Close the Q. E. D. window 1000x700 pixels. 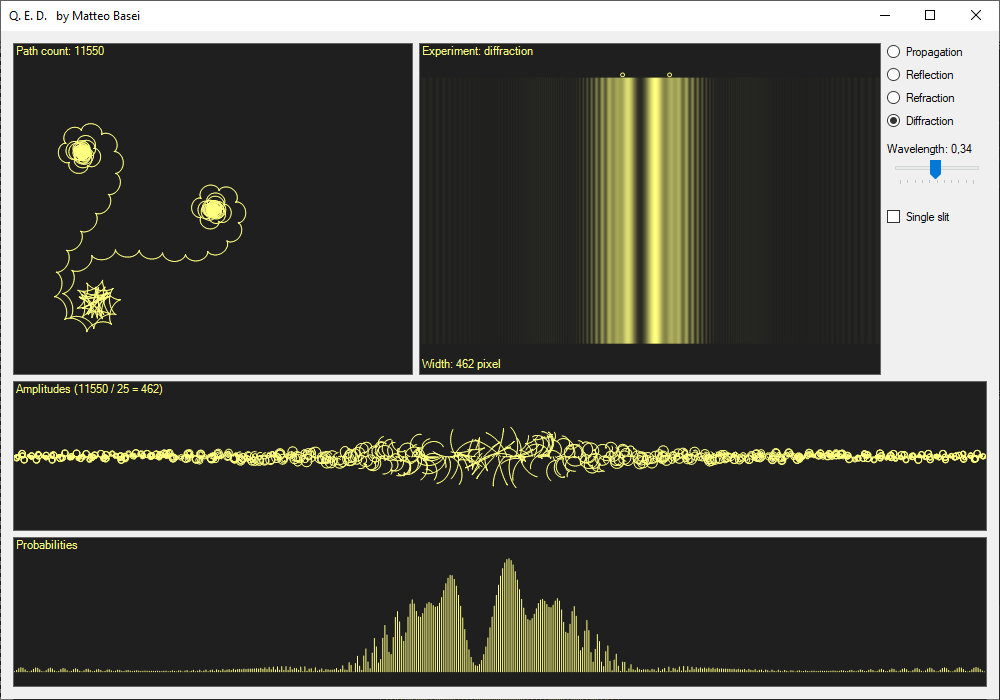click(x=976, y=15)
